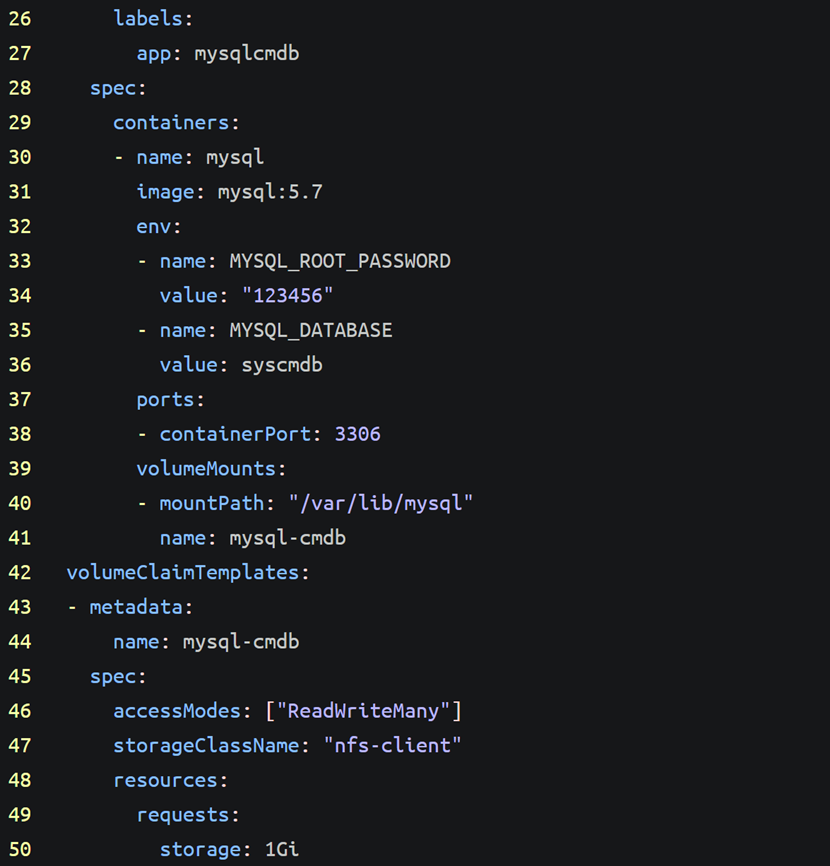Image resolution: width=830 pixels, height=866 pixels.
Task: Click the password value "123456"
Action: coord(288,295)
